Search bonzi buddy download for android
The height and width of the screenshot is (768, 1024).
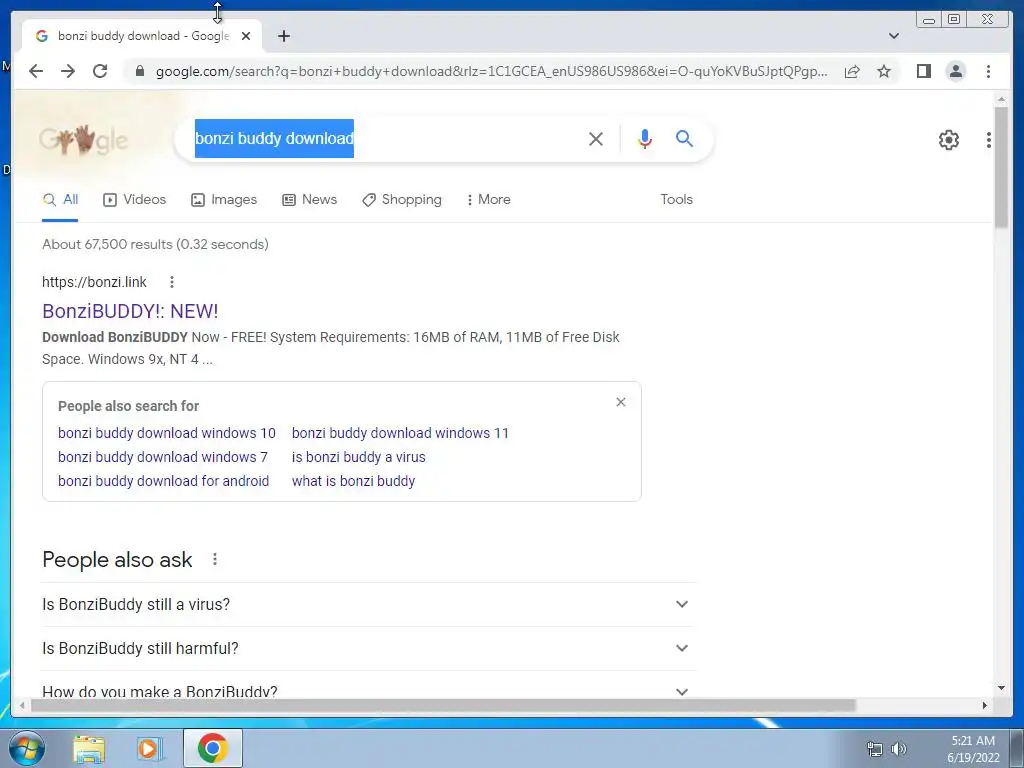tap(163, 481)
